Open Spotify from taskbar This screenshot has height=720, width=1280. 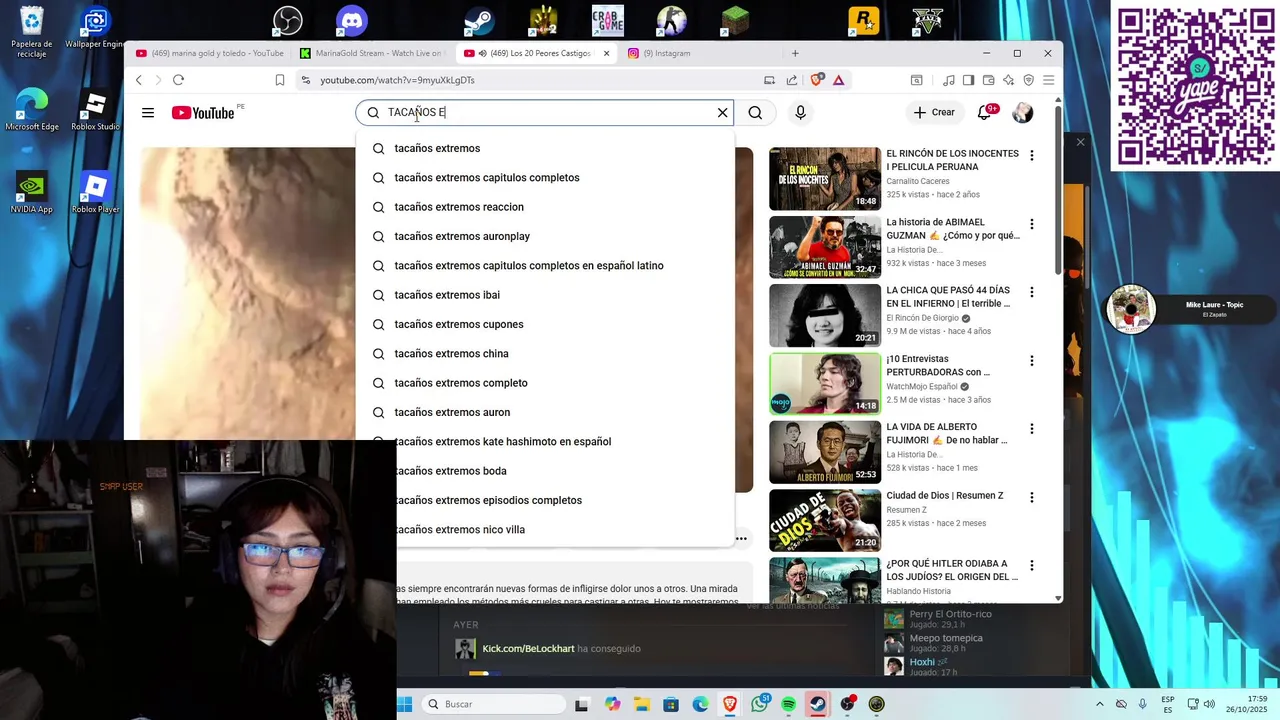(x=789, y=704)
